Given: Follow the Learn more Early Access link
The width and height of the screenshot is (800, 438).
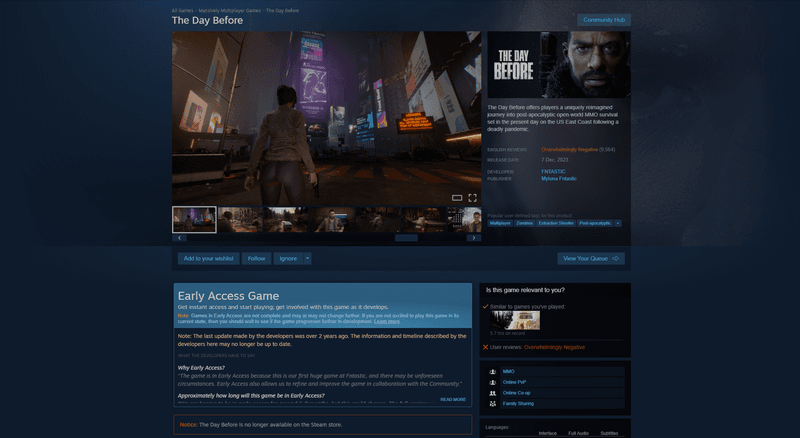Looking at the screenshot, I should click(x=386, y=322).
